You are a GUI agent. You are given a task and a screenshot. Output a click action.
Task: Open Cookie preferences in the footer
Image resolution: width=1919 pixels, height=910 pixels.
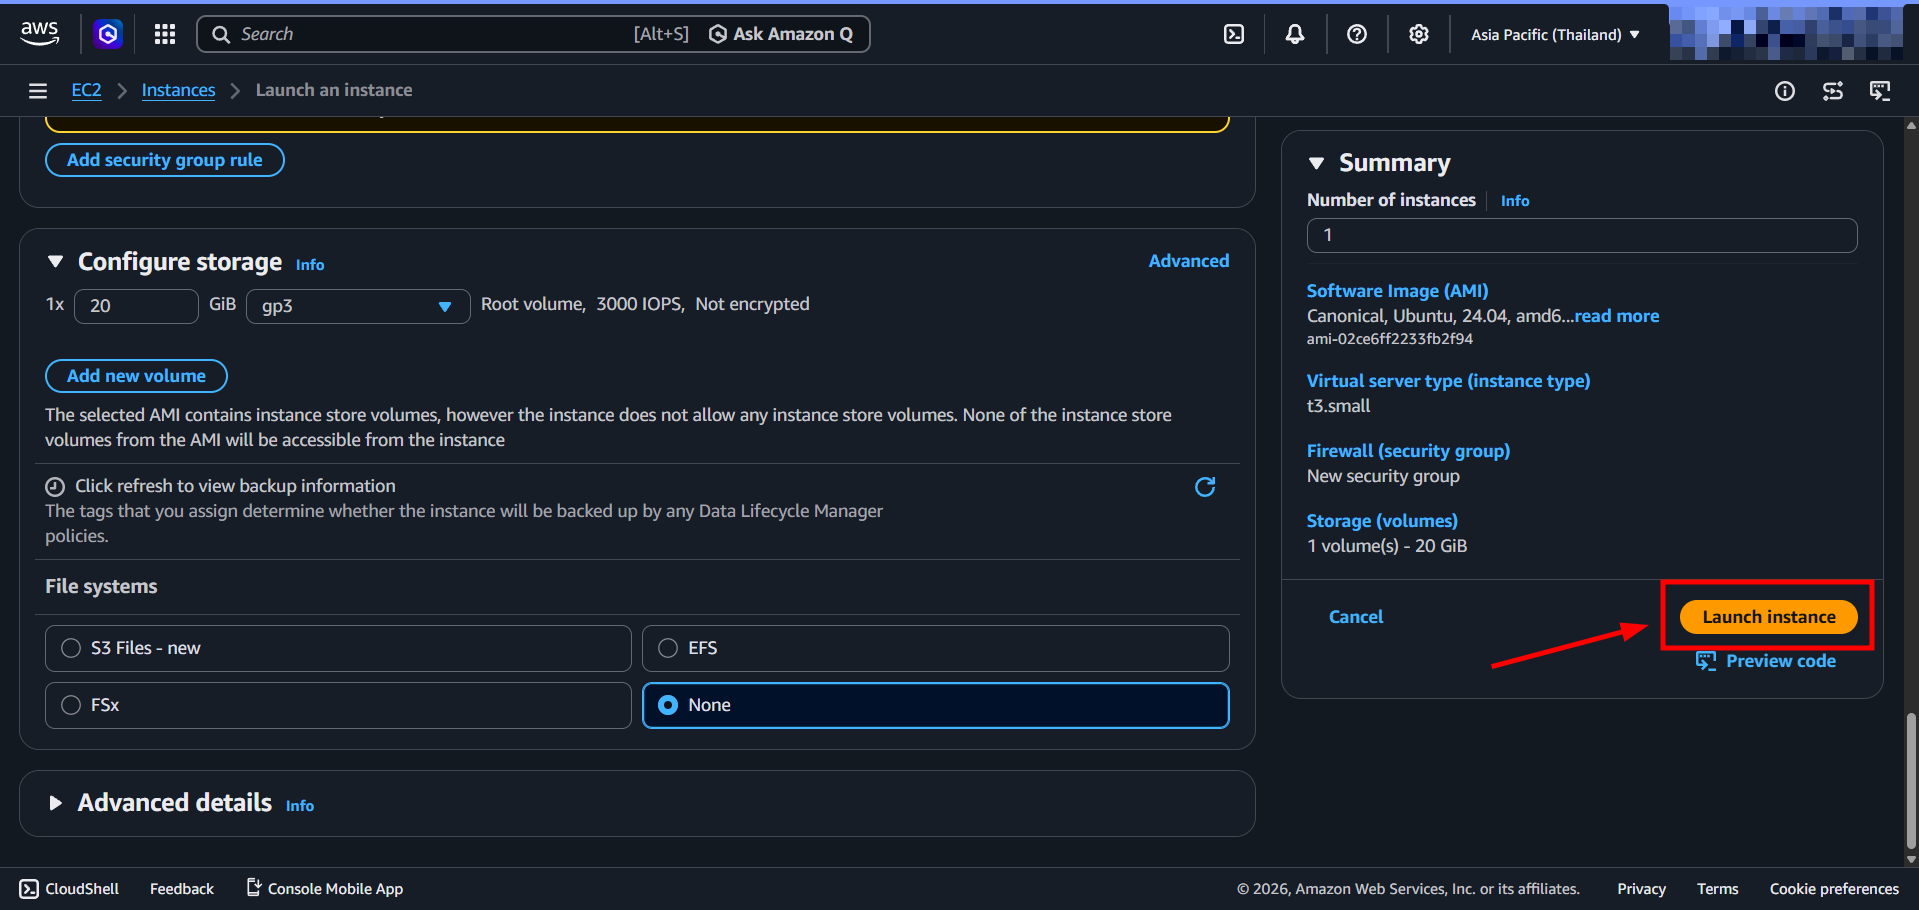(x=1834, y=889)
